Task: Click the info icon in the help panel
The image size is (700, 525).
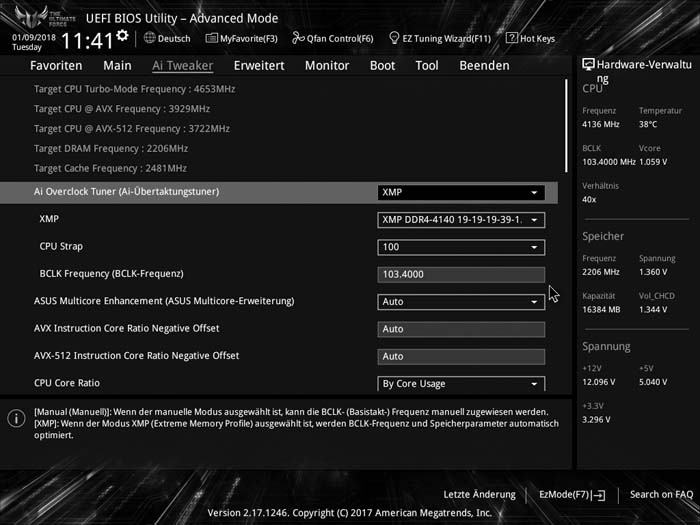Action: (x=17, y=418)
